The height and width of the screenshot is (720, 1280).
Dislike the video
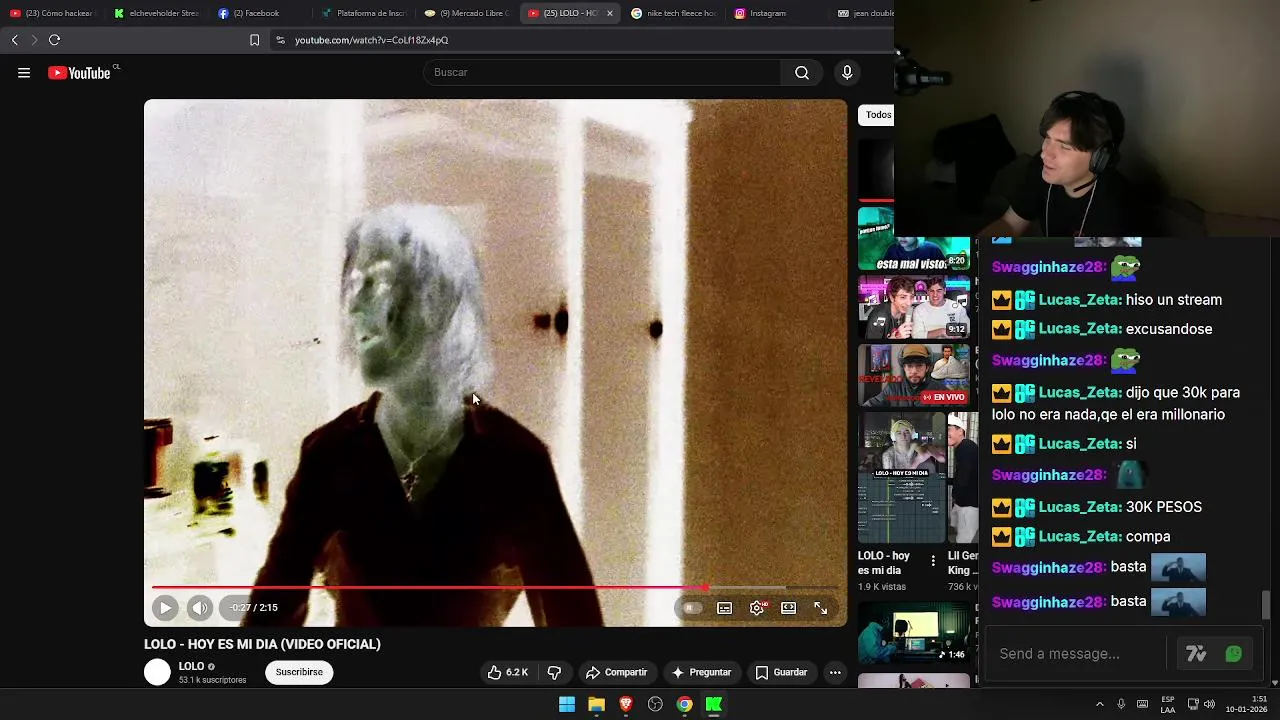tap(554, 672)
